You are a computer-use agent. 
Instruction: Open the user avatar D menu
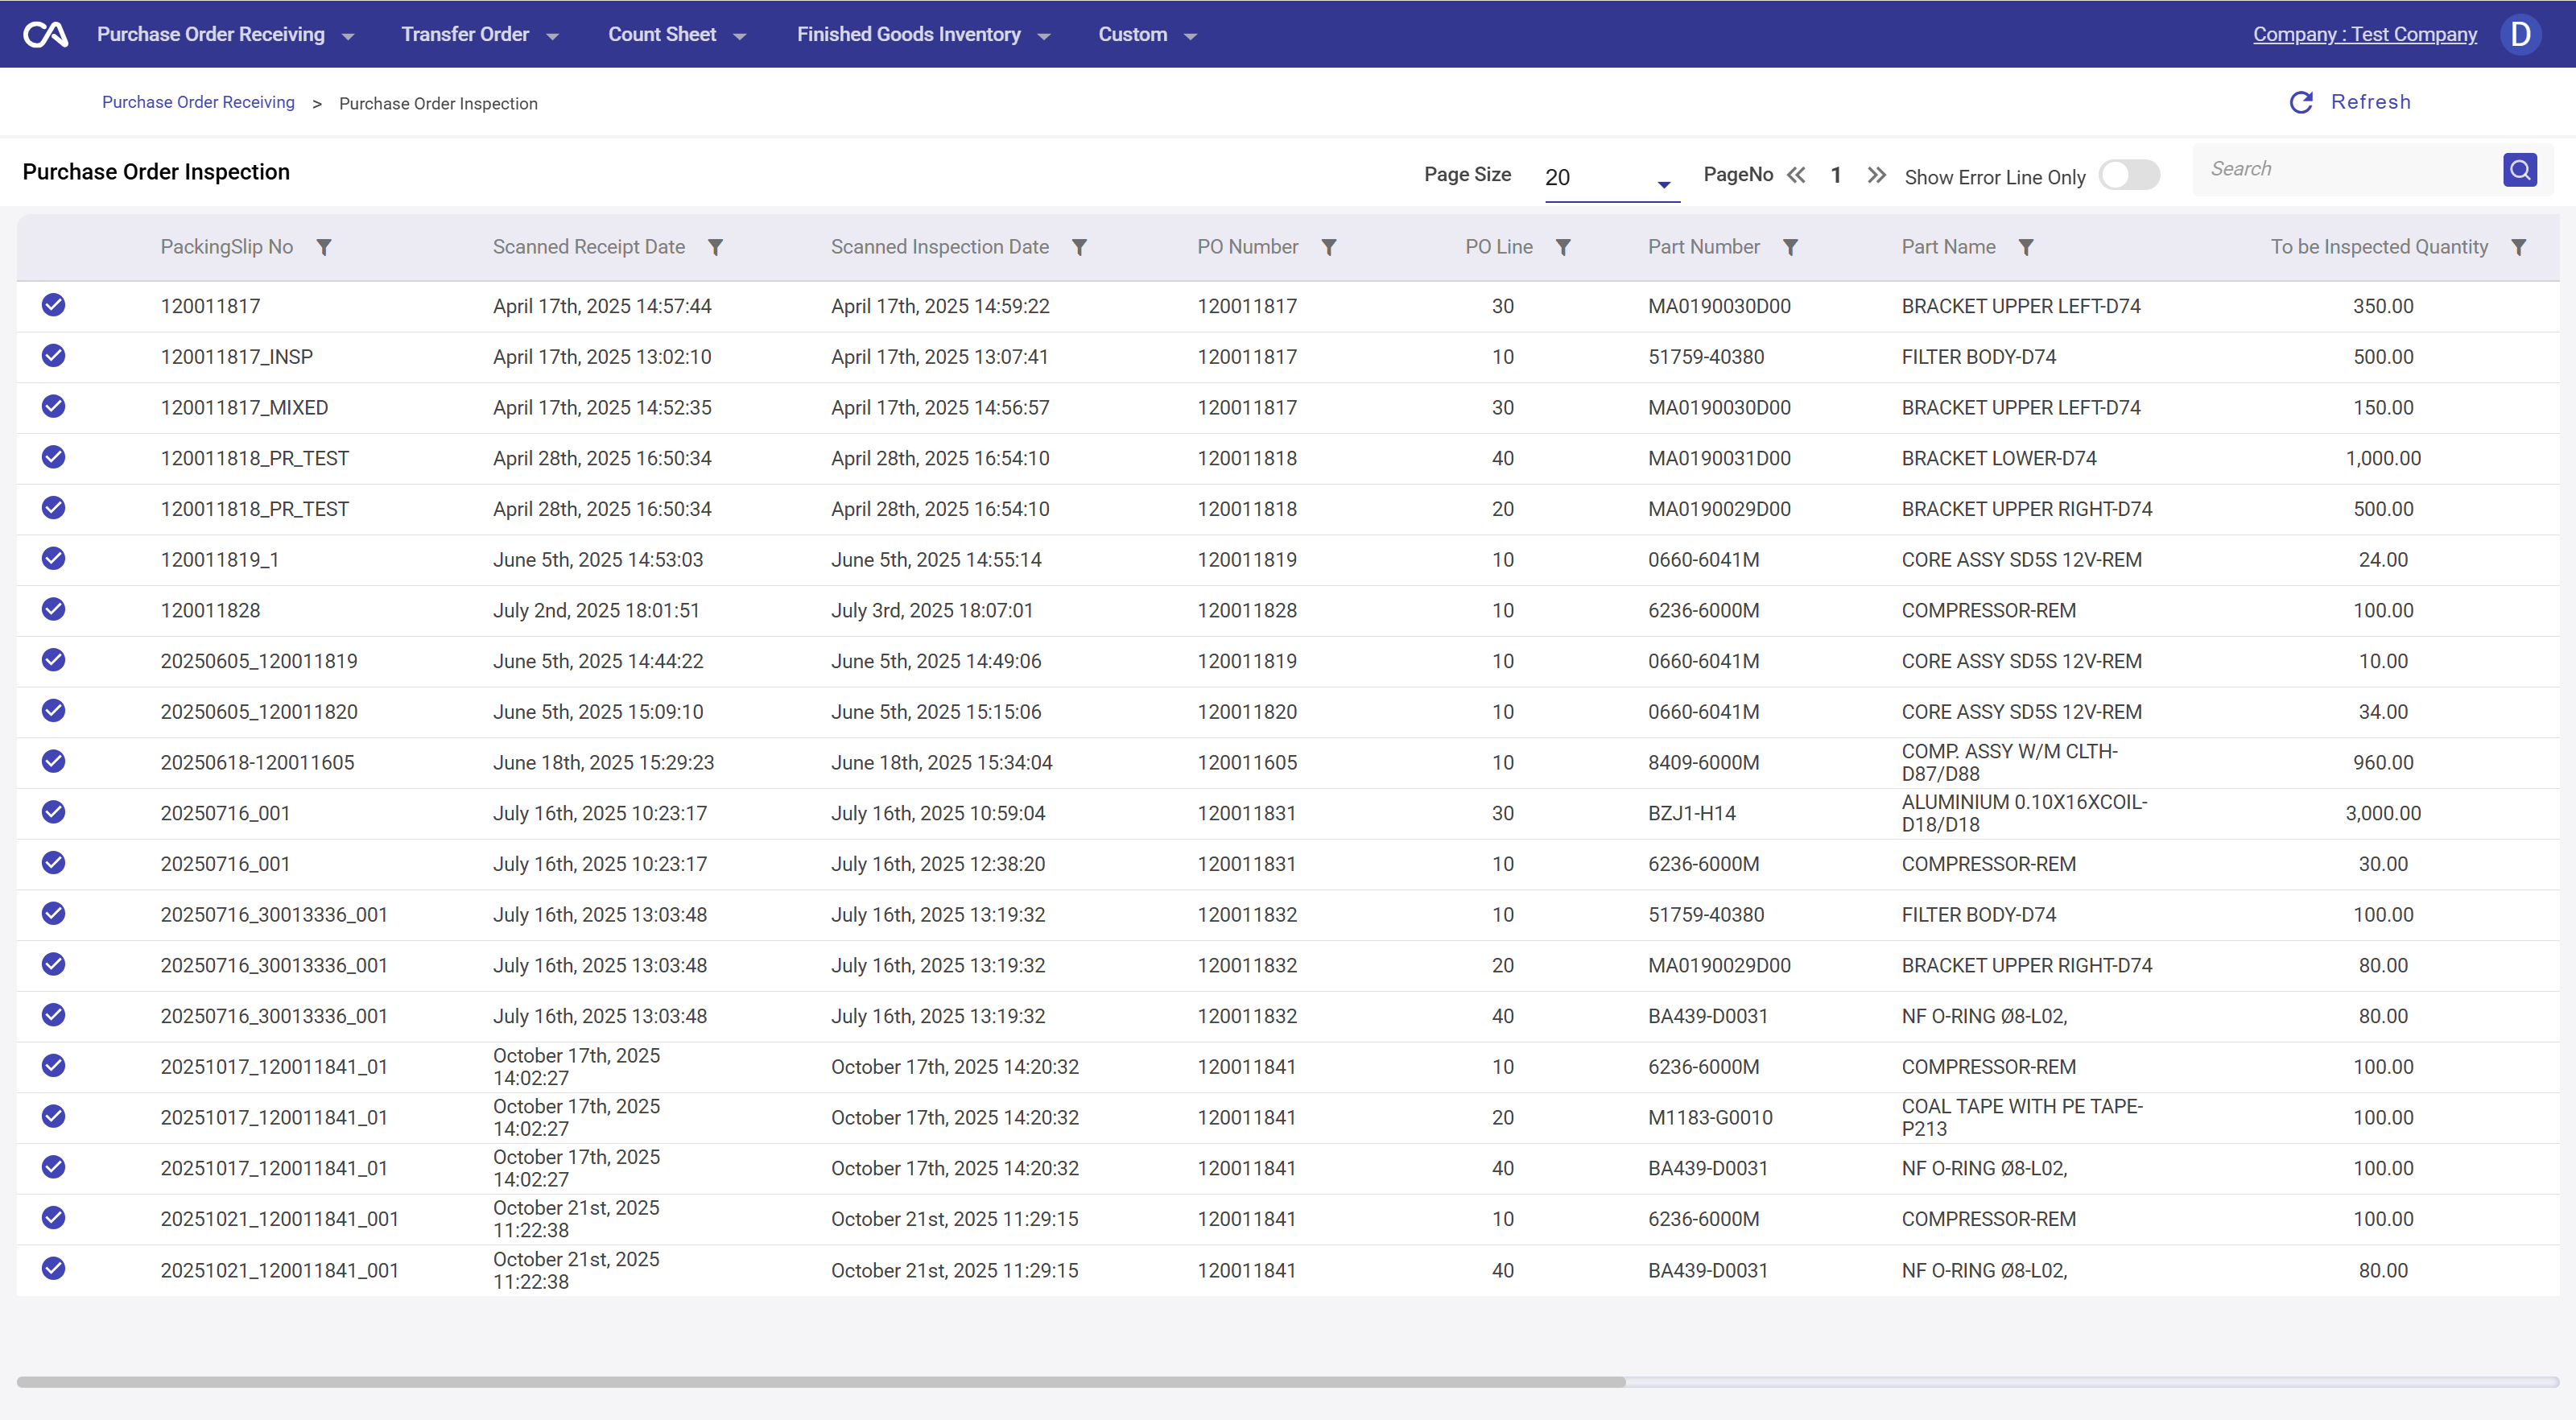(x=2520, y=34)
